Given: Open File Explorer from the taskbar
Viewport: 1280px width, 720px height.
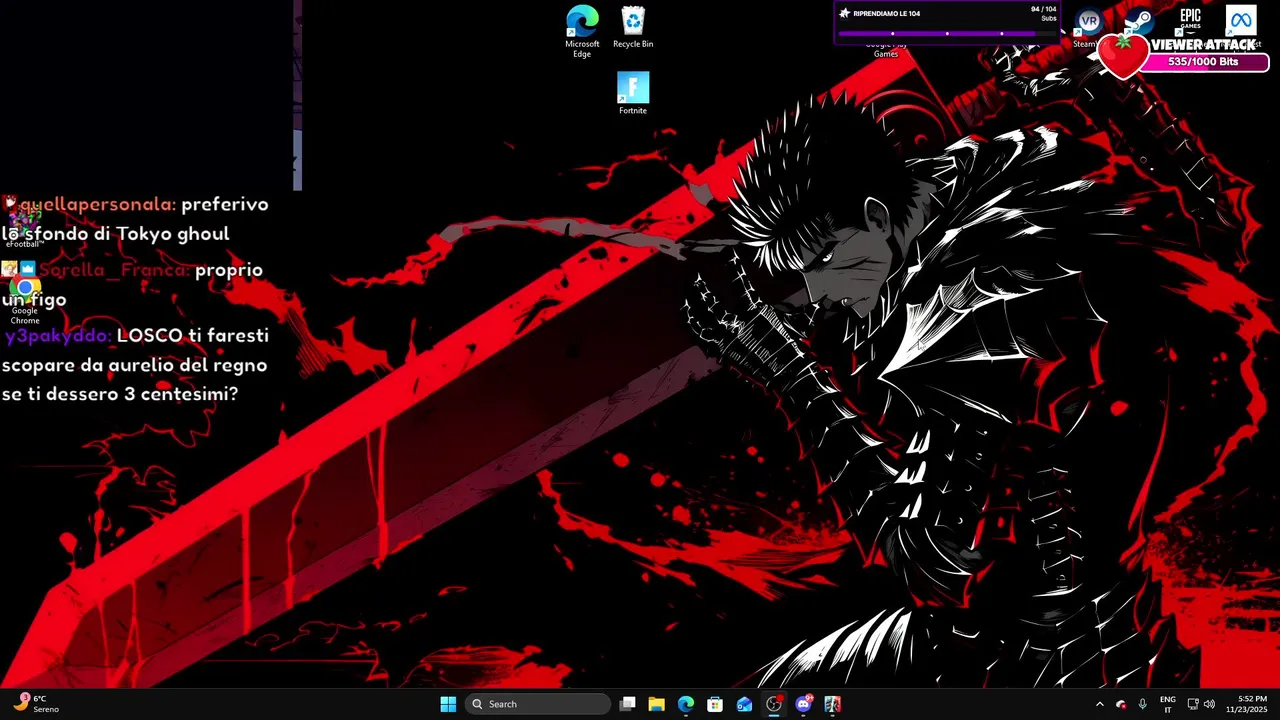Looking at the screenshot, I should pyautogui.click(x=656, y=704).
